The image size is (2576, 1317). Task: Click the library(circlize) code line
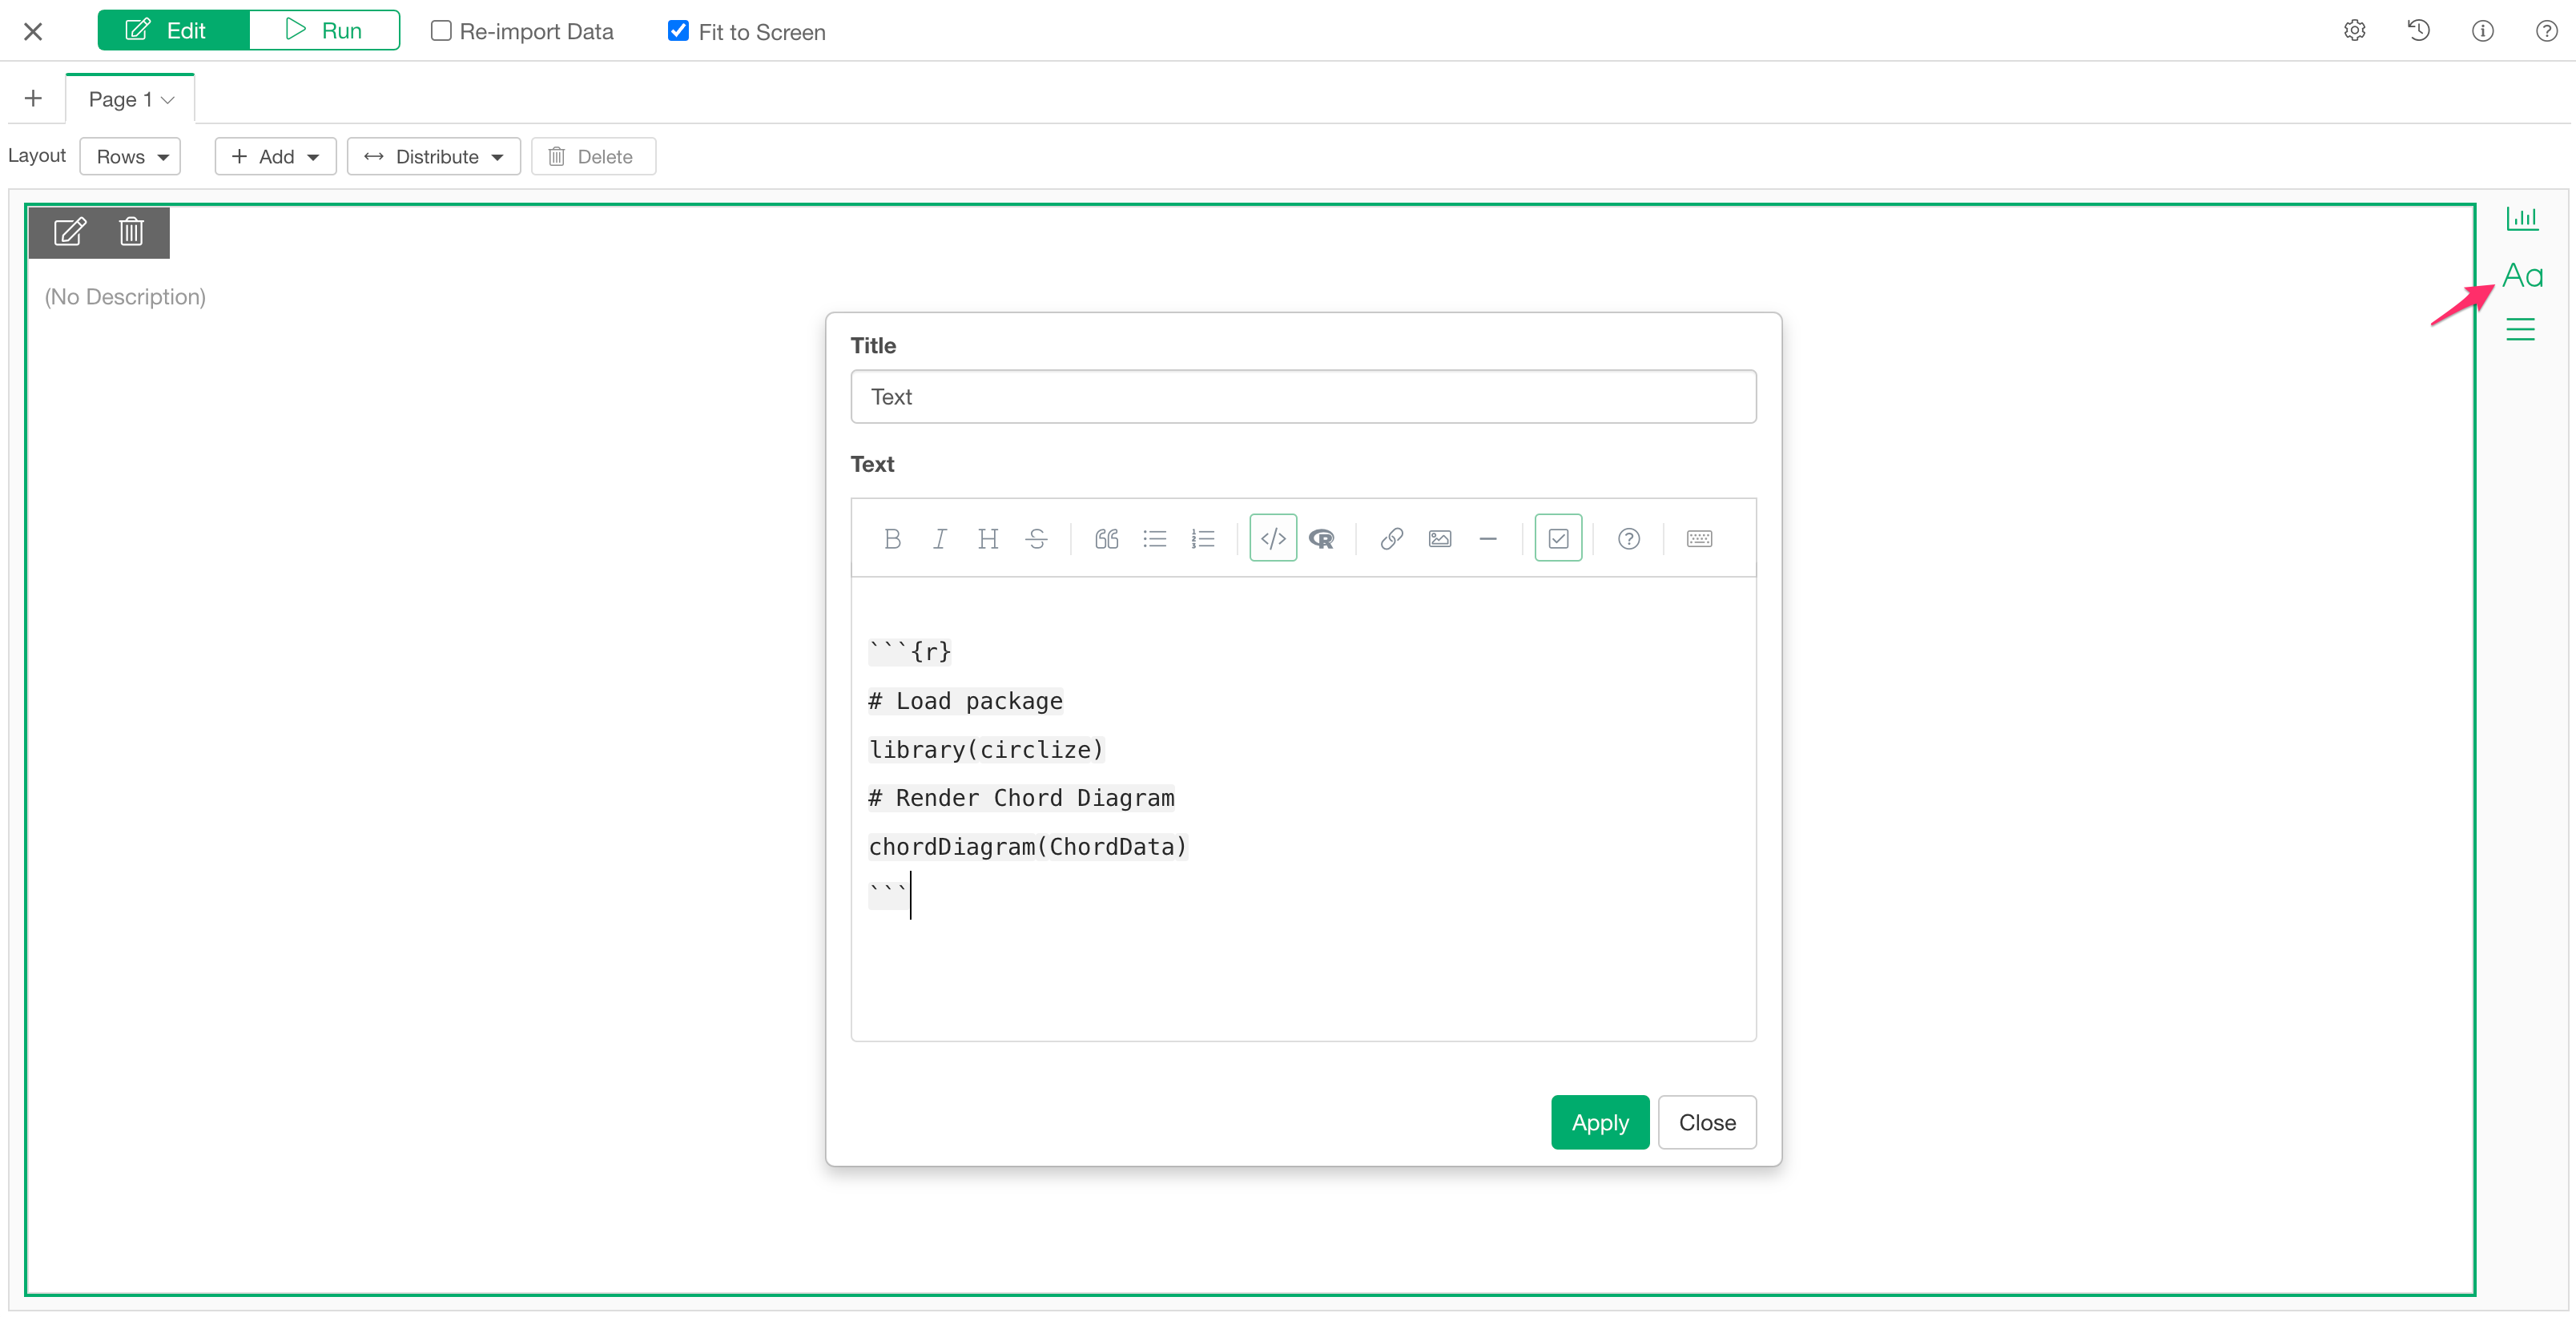coord(985,750)
